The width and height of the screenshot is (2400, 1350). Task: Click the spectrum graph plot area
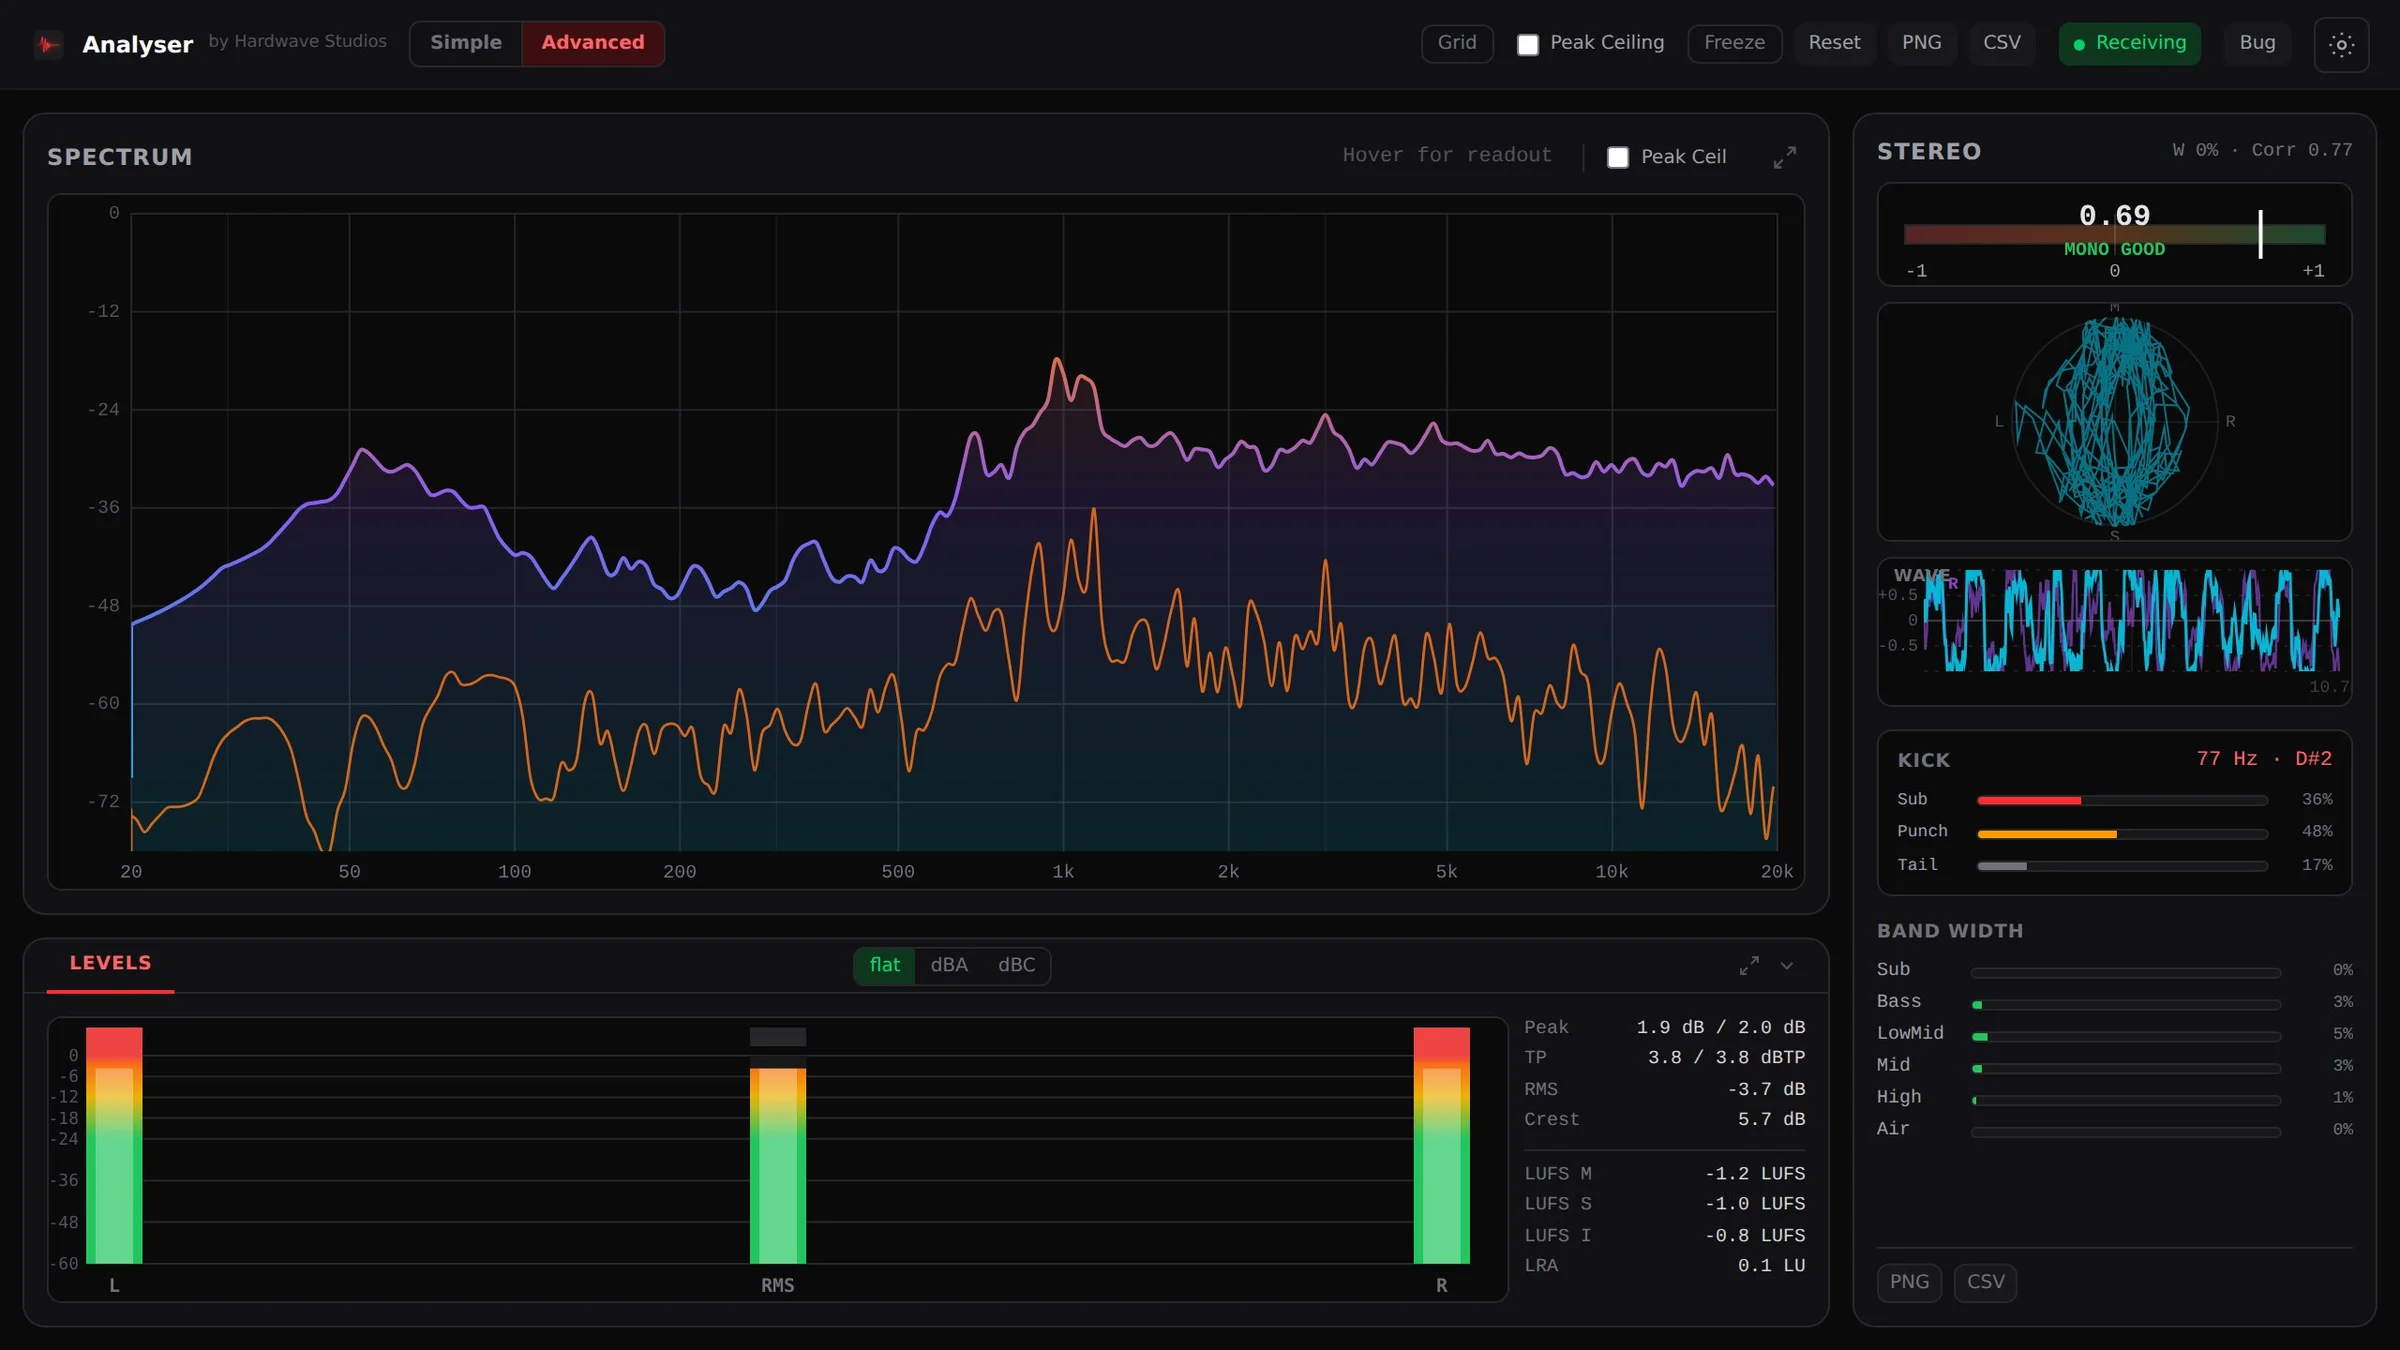pos(954,532)
